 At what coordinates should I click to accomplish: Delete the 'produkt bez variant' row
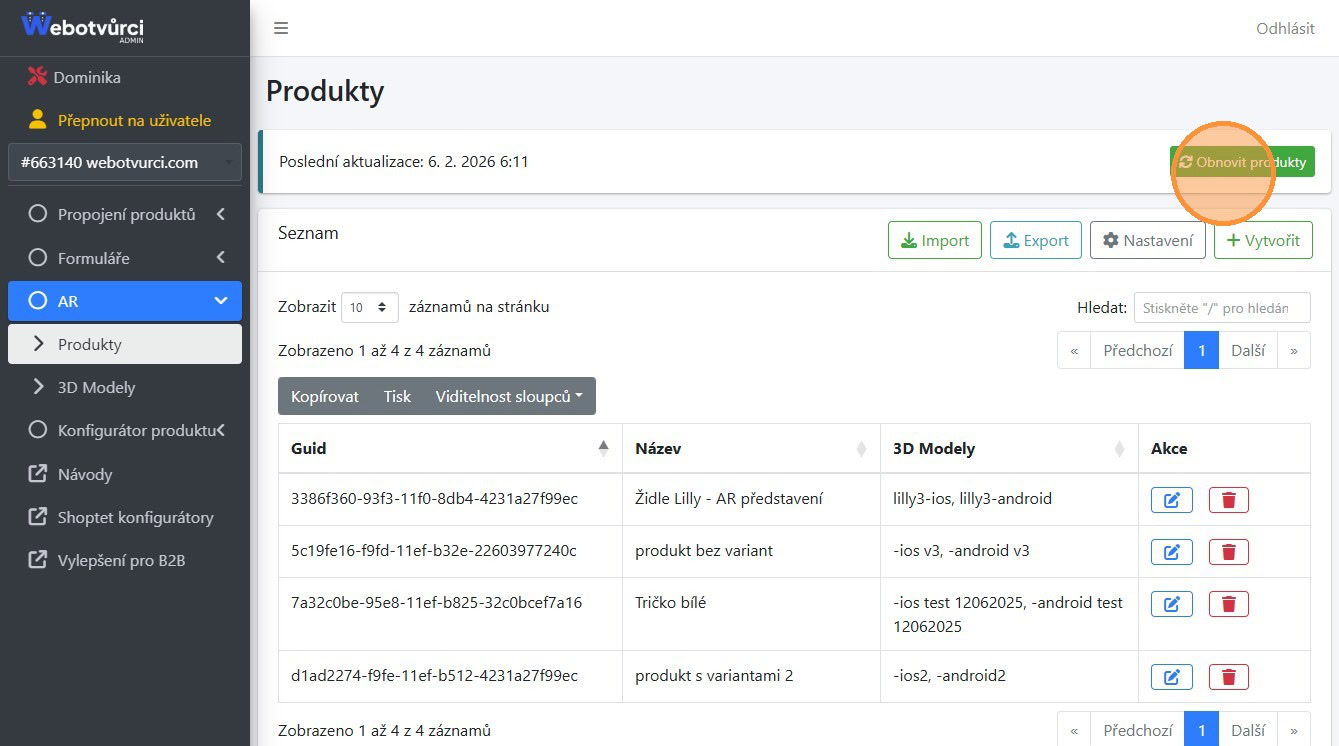[1229, 551]
